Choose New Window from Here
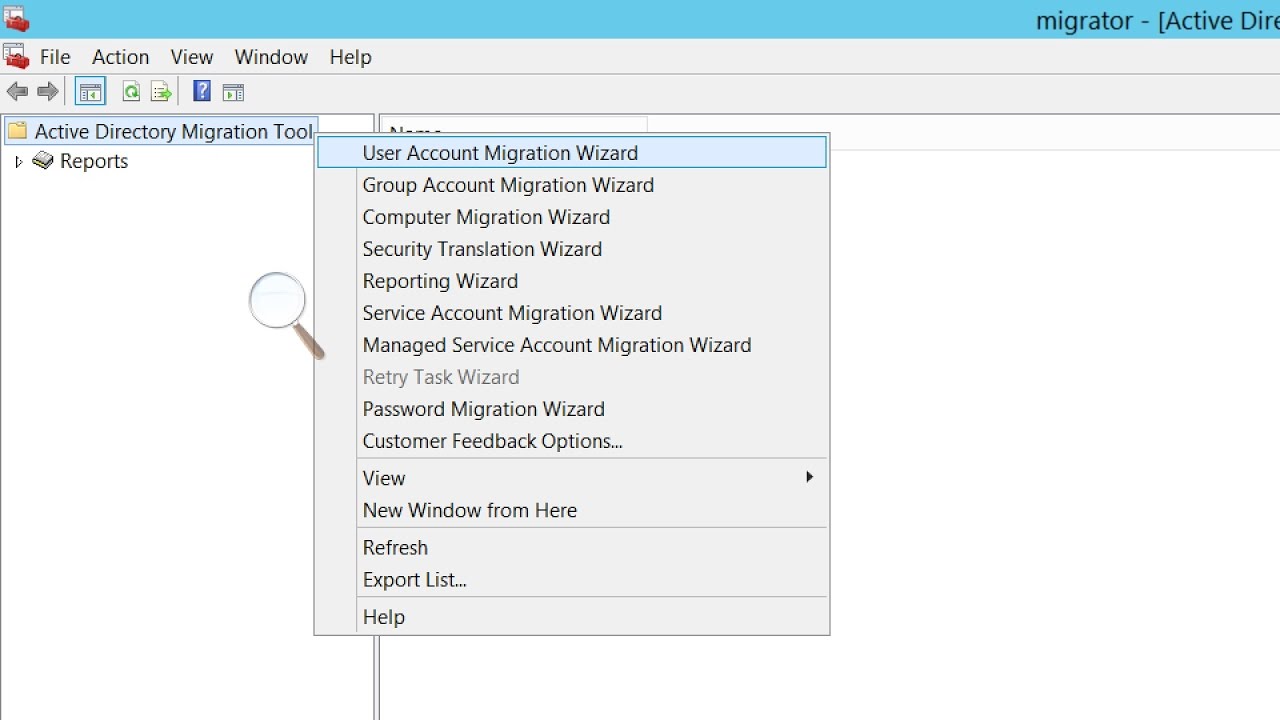The height and width of the screenshot is (720, 1280). (572, 510)
